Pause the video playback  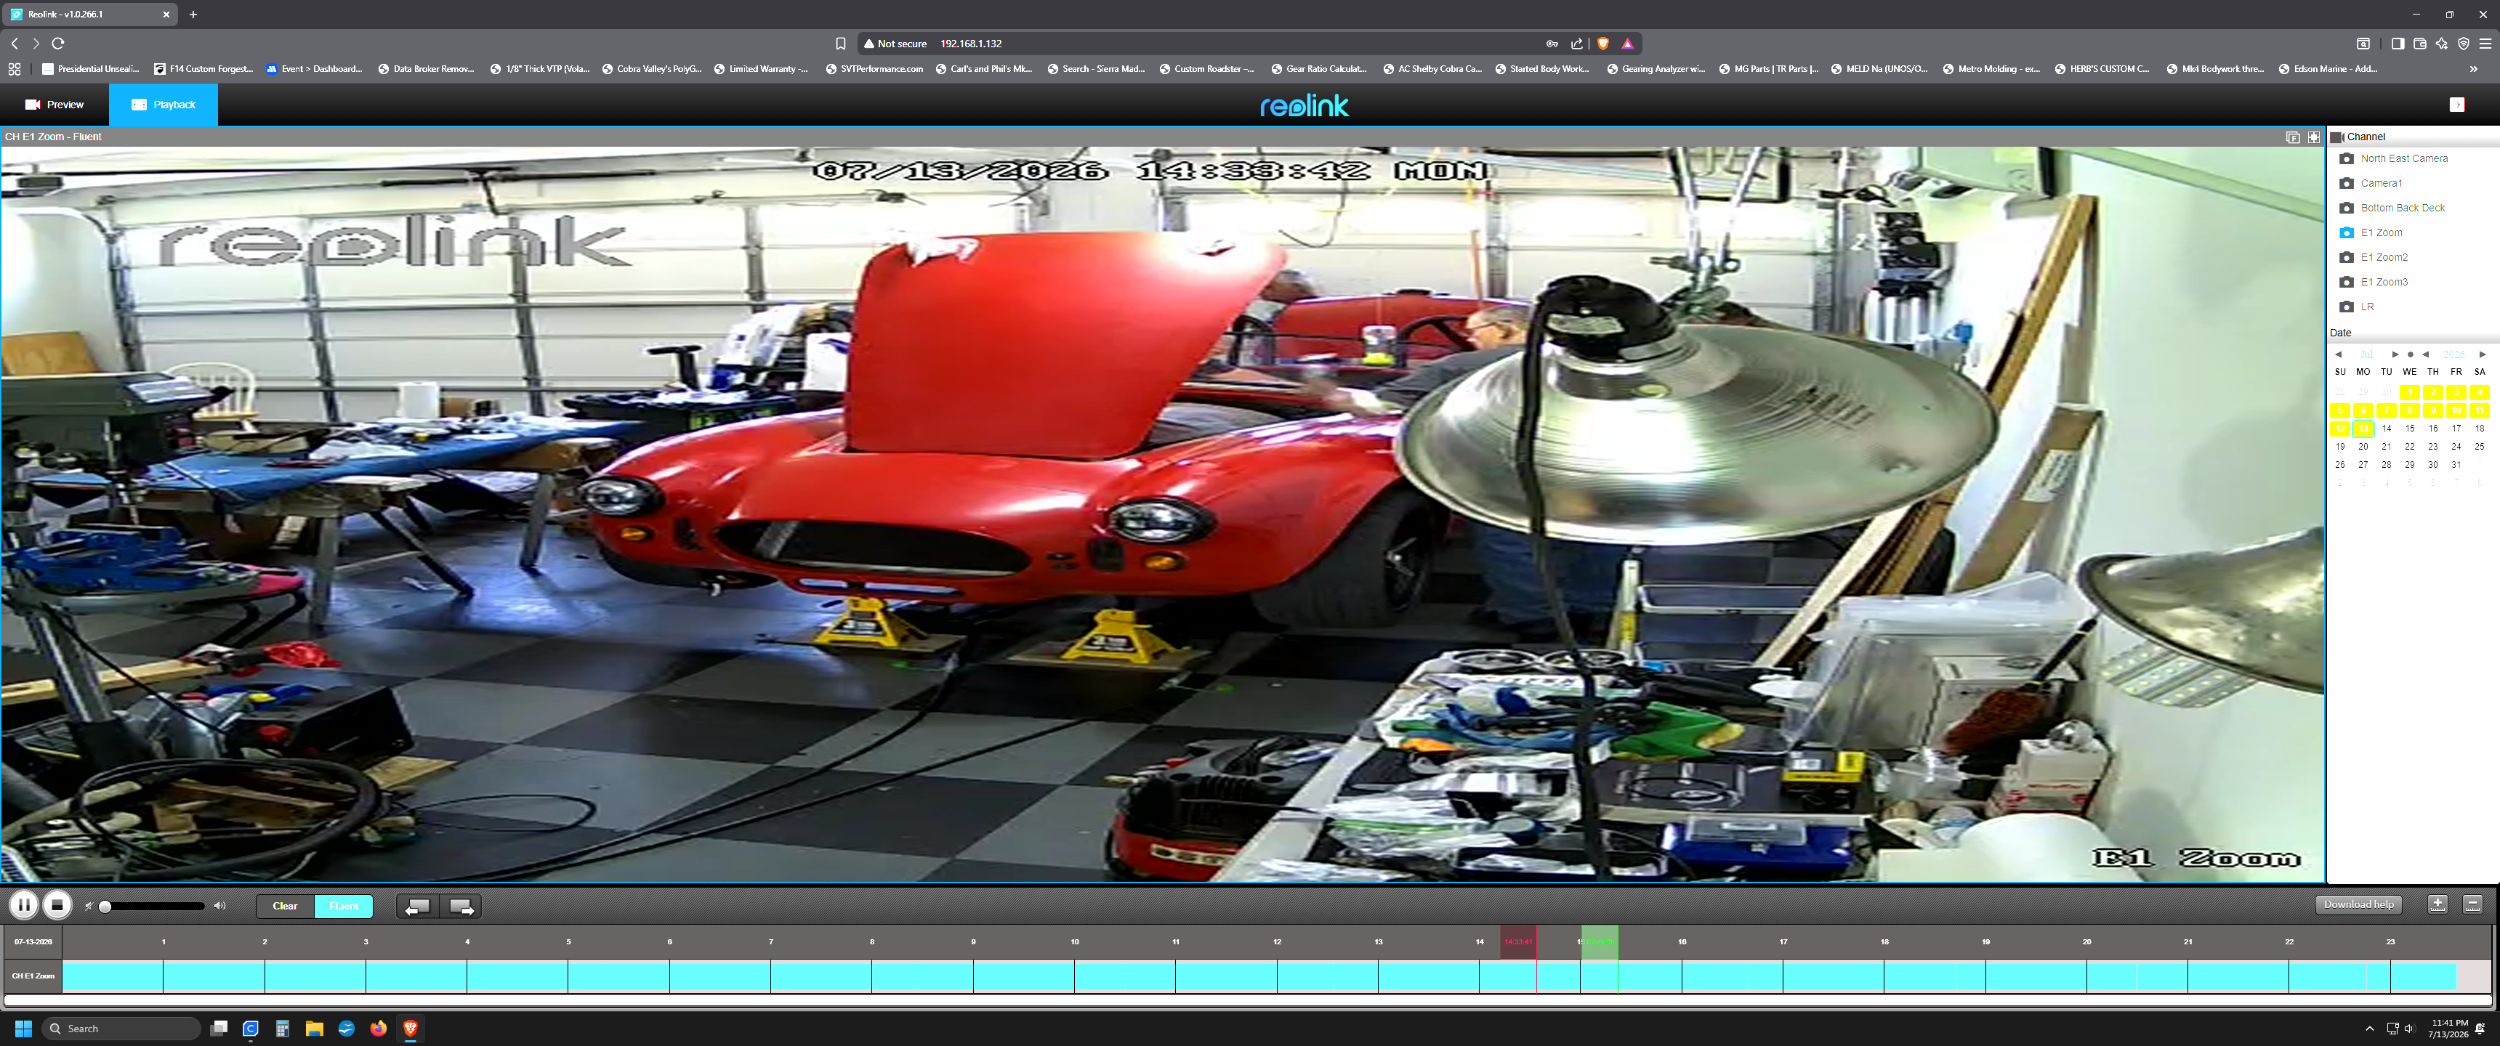pos(24,905)
